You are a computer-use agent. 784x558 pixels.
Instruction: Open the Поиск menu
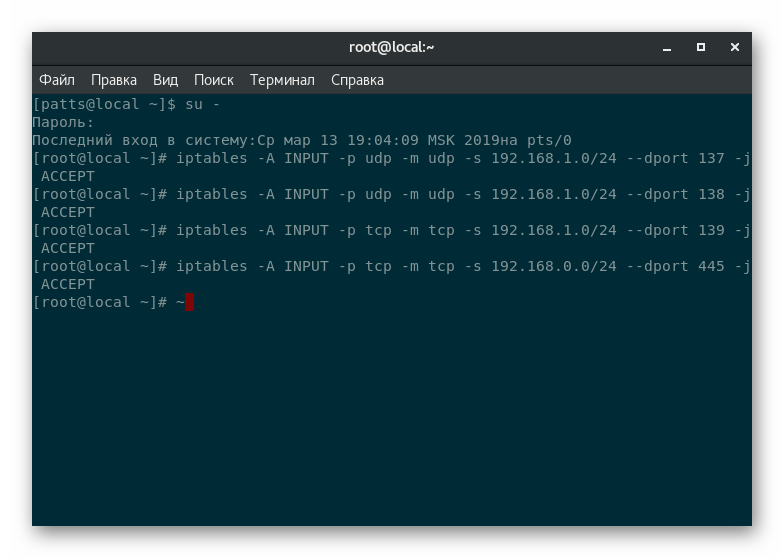(214, 80)
